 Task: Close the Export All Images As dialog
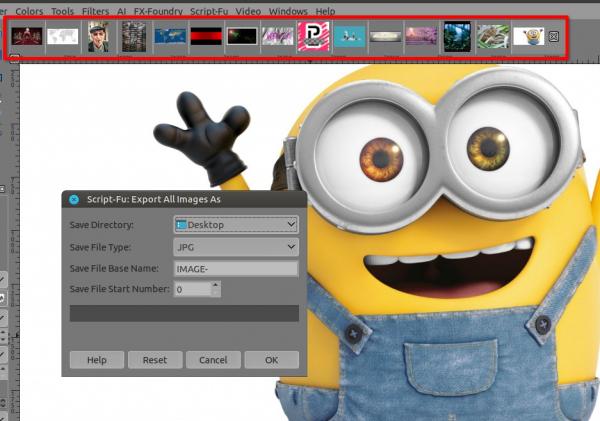click(74, 199)
